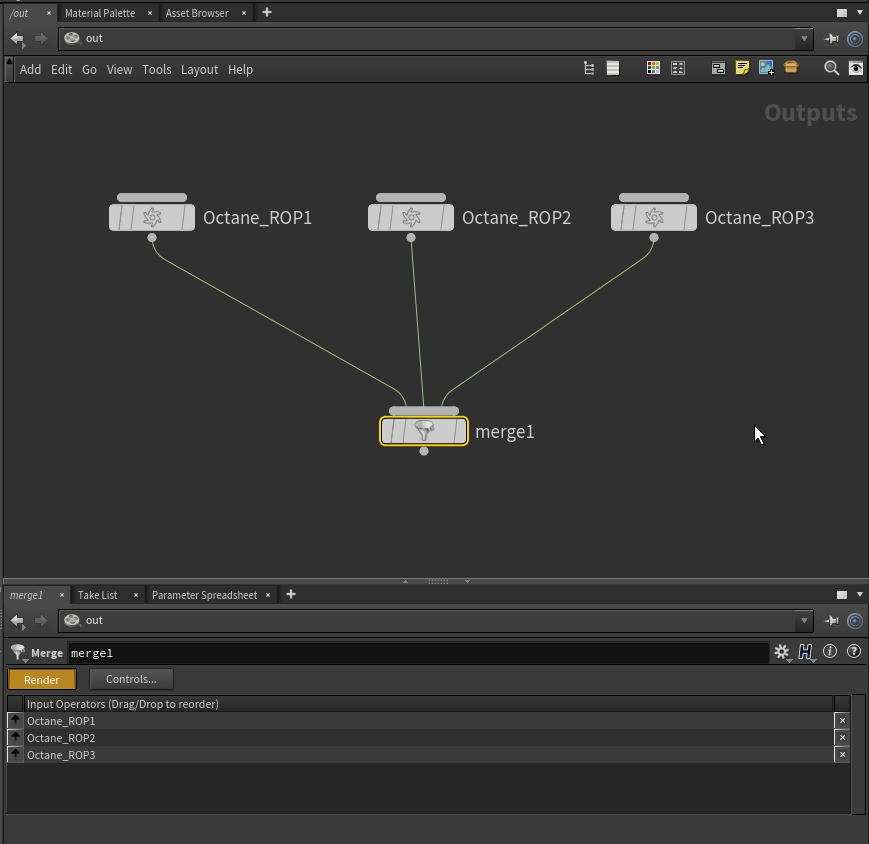Remove Octane_ROP2 from input operators
Image resolution: width=869 pixels, height=844 pixels.
click(842, 738)
